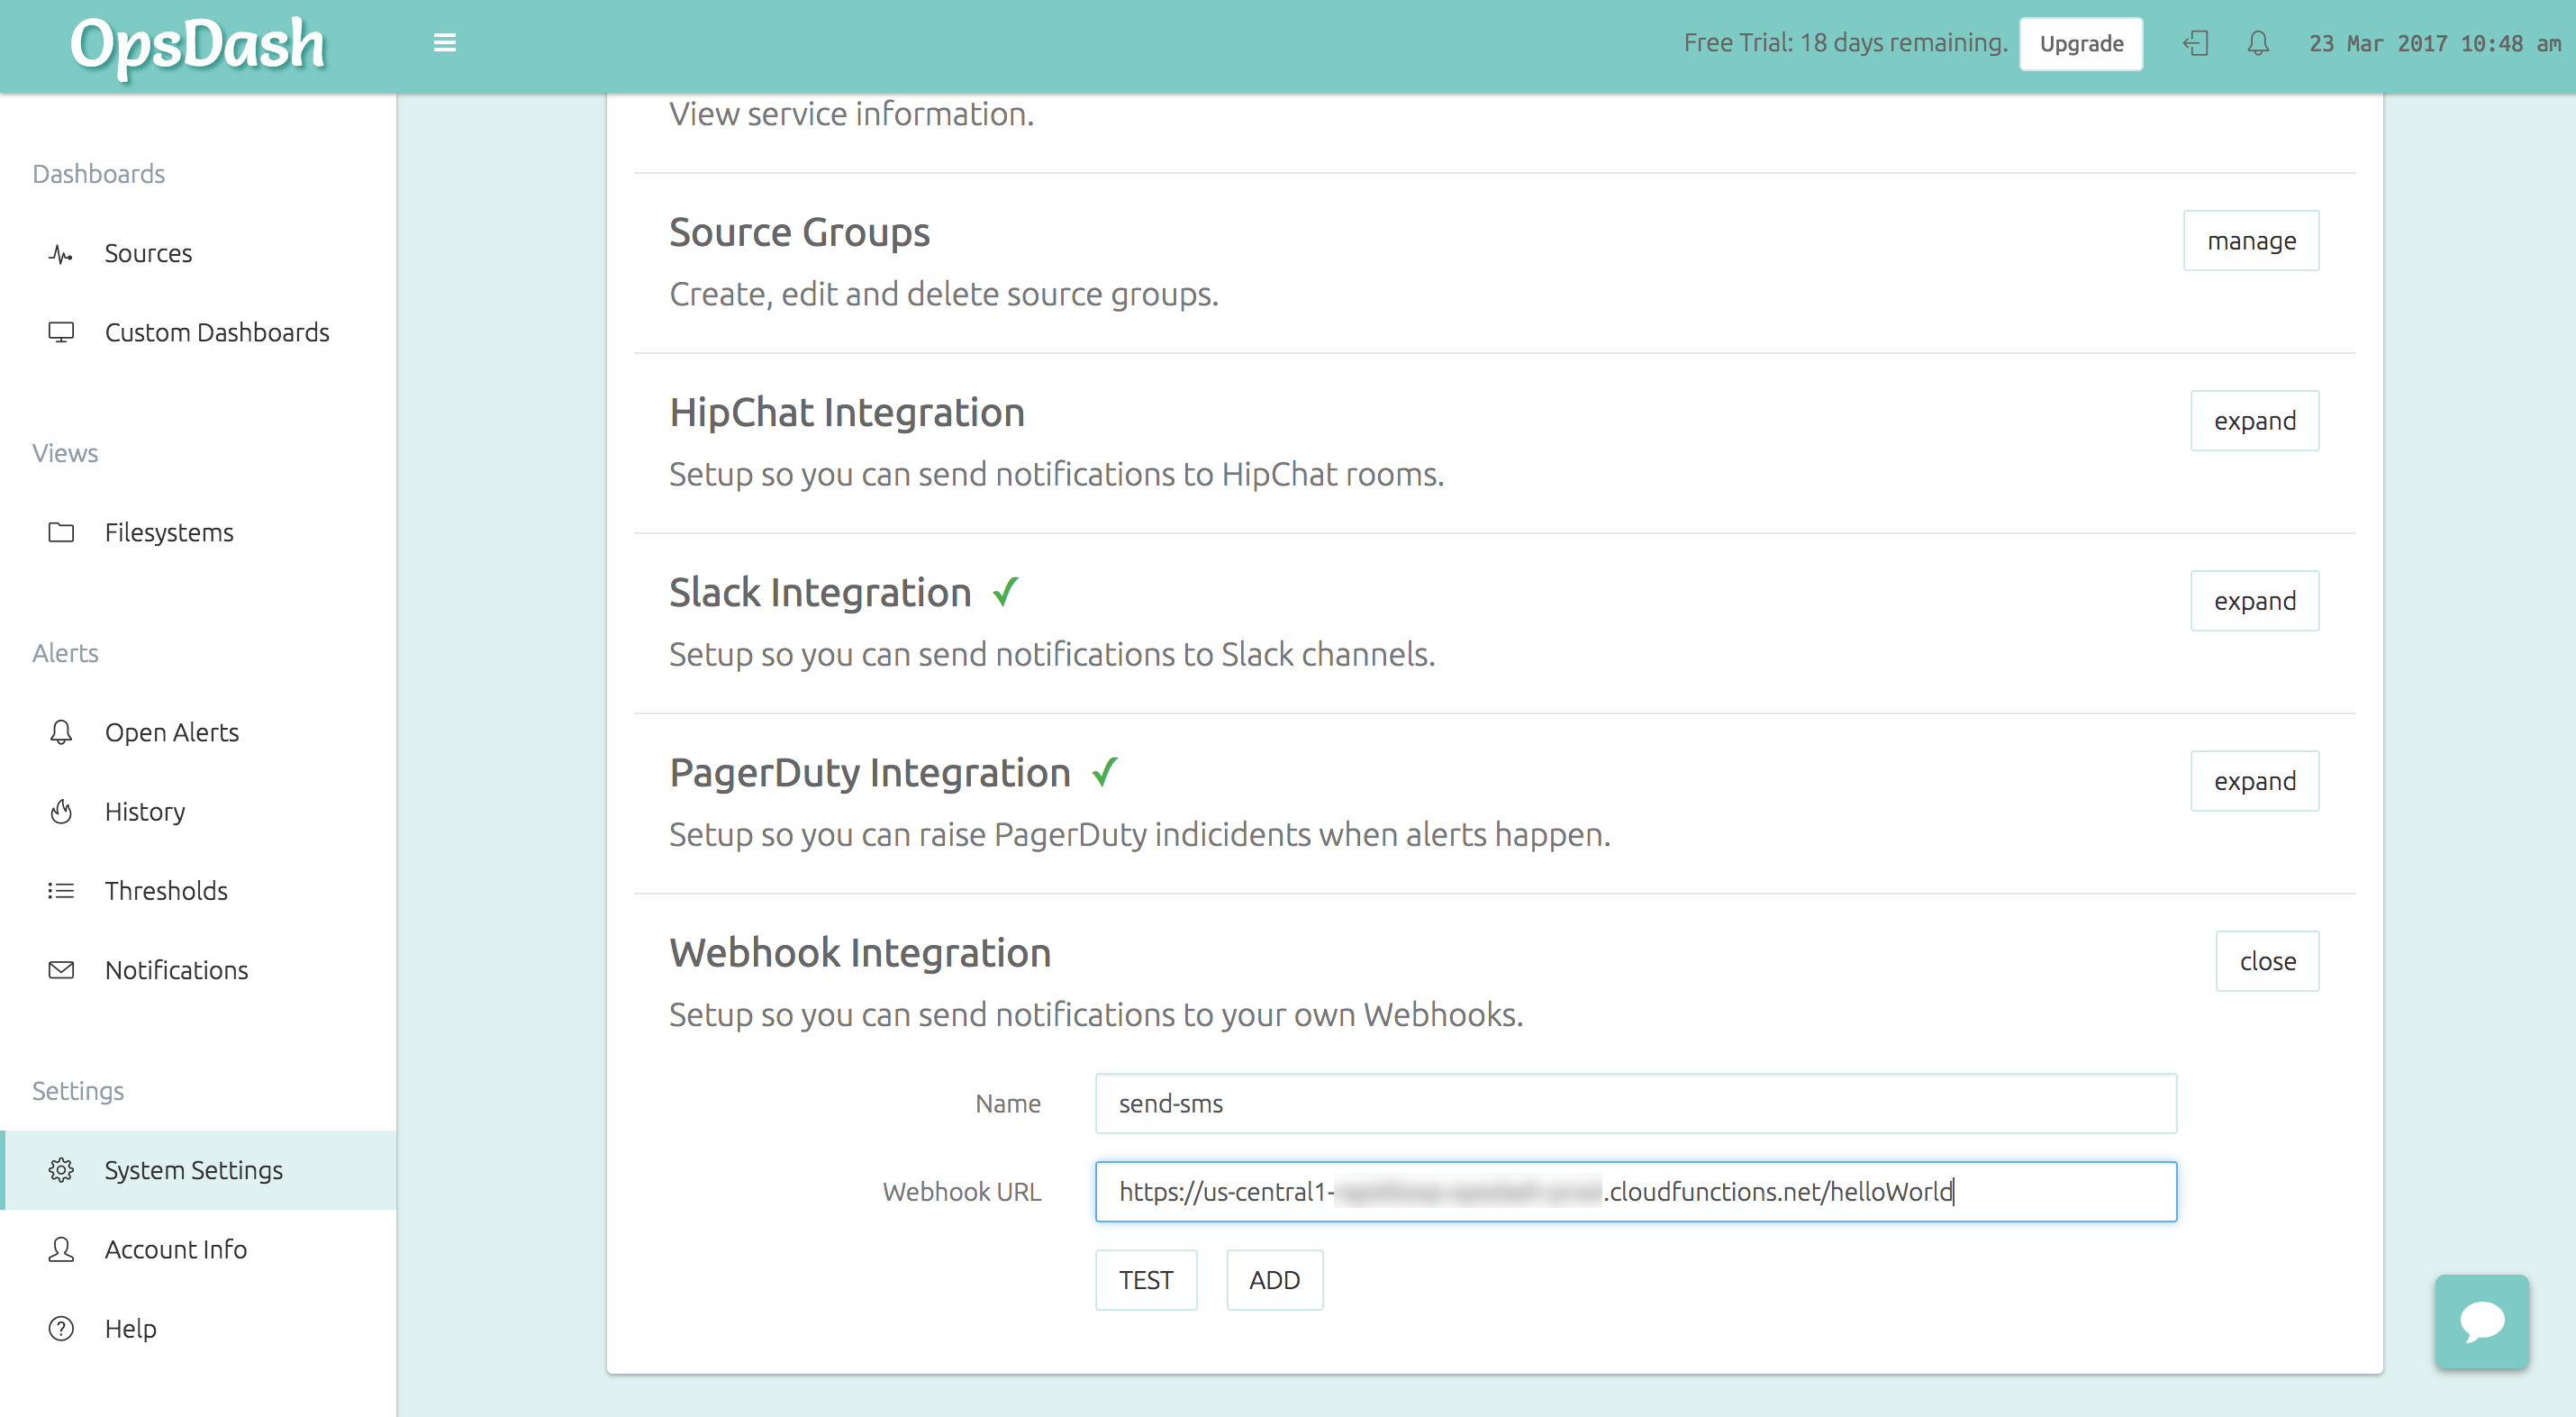
Task: Click the Upgrade button
Action: click(2081, 43)
